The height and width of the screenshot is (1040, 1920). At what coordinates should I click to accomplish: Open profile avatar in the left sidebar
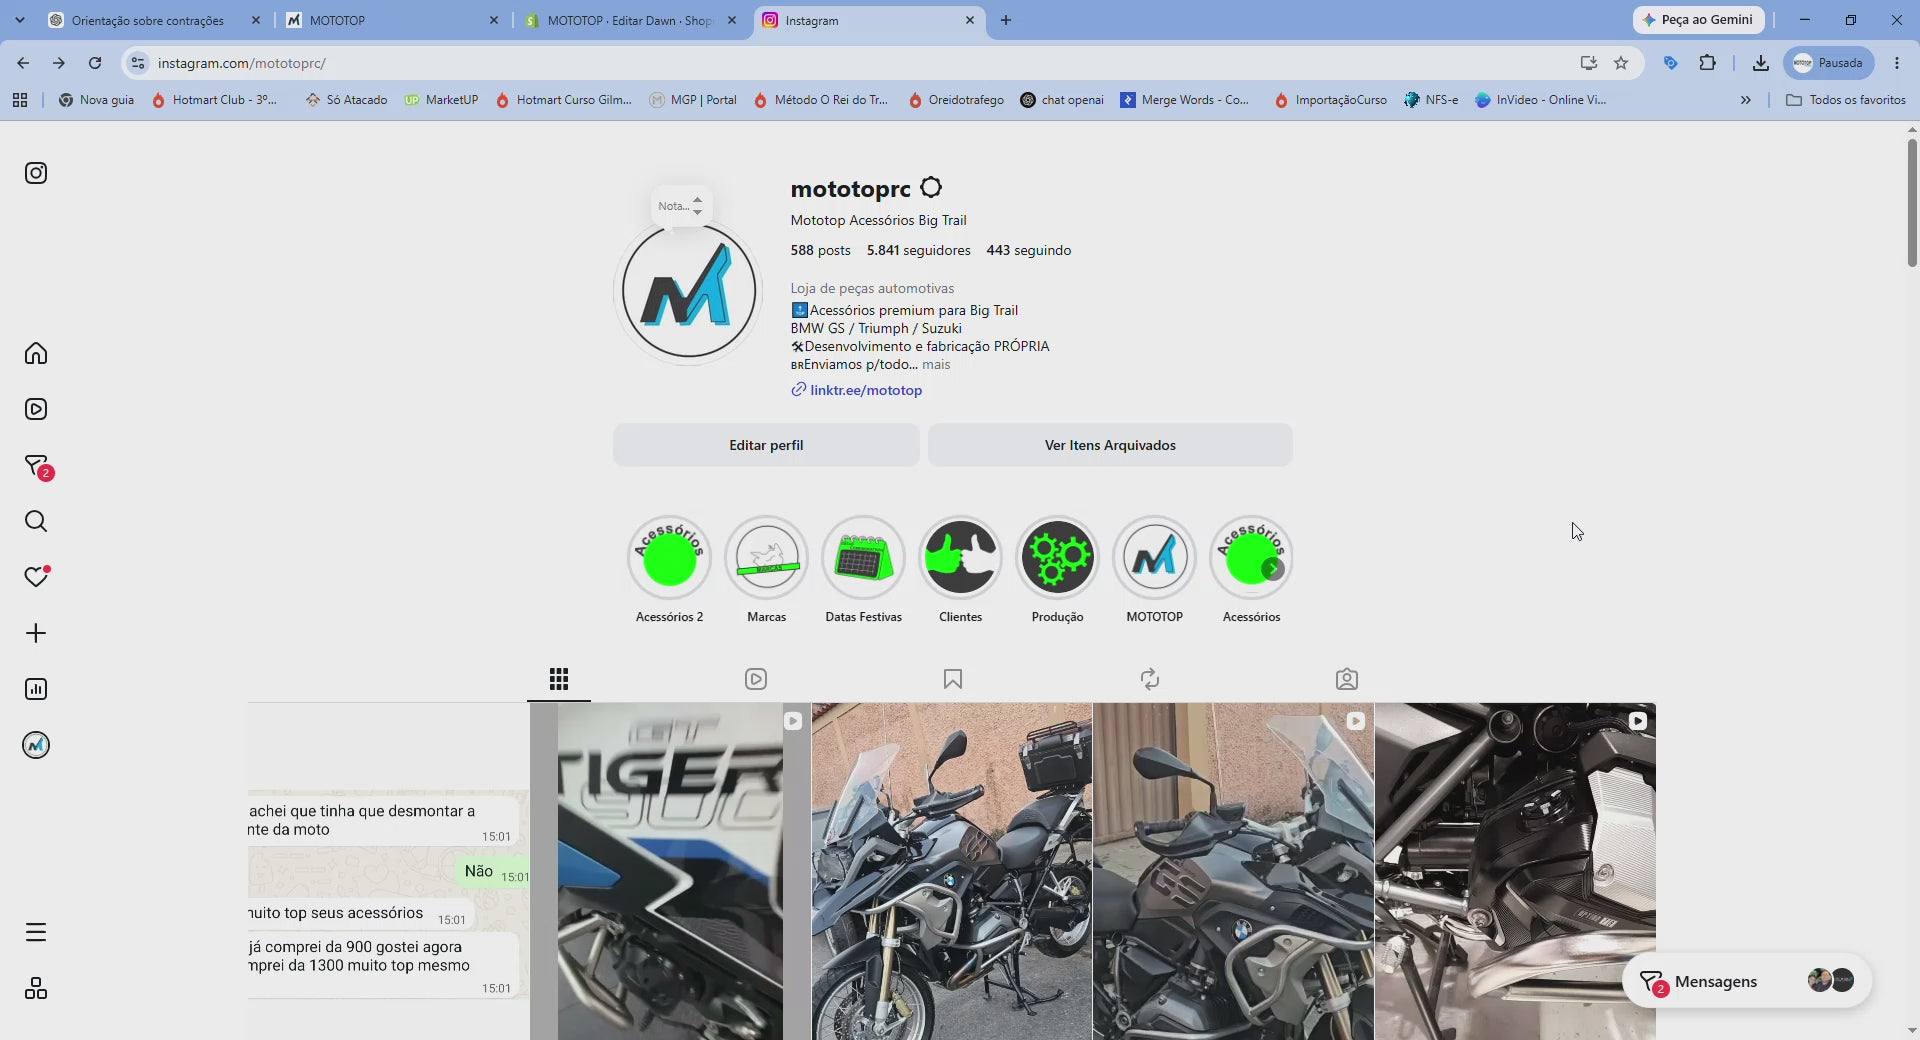pyautogui.click(x=36, y=745)
